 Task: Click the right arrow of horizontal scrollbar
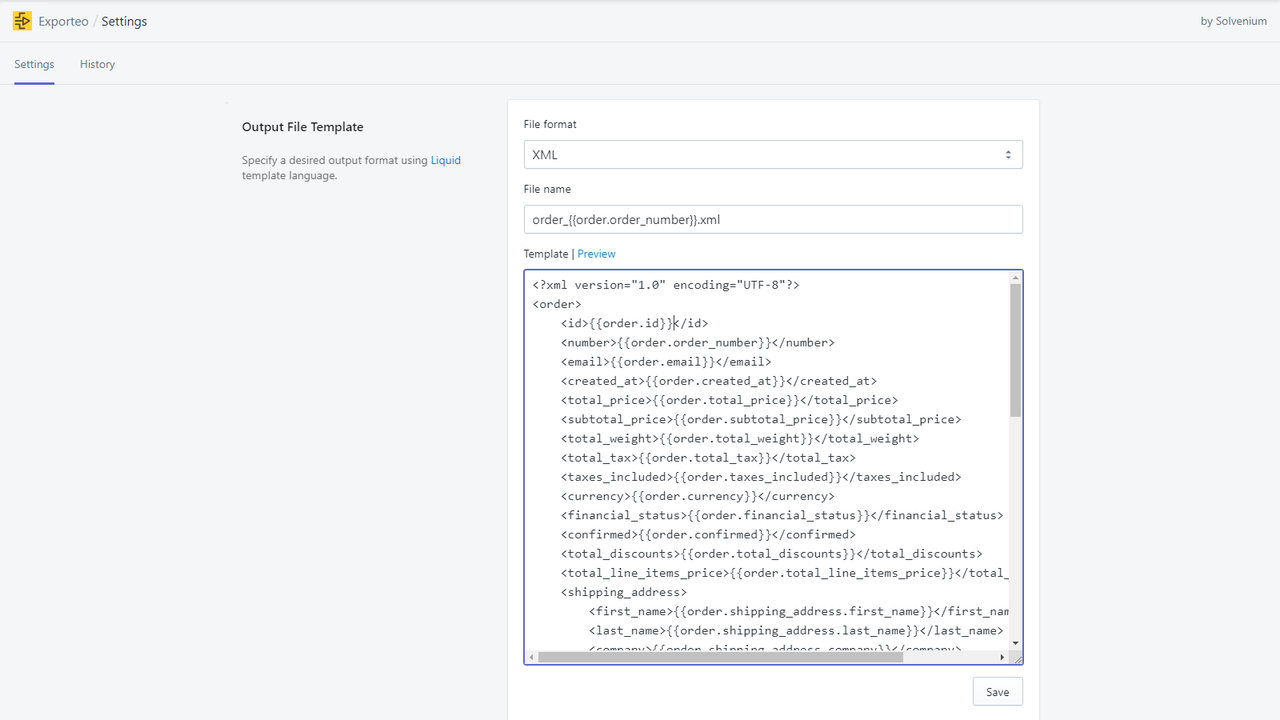(x=1003, y=657)
